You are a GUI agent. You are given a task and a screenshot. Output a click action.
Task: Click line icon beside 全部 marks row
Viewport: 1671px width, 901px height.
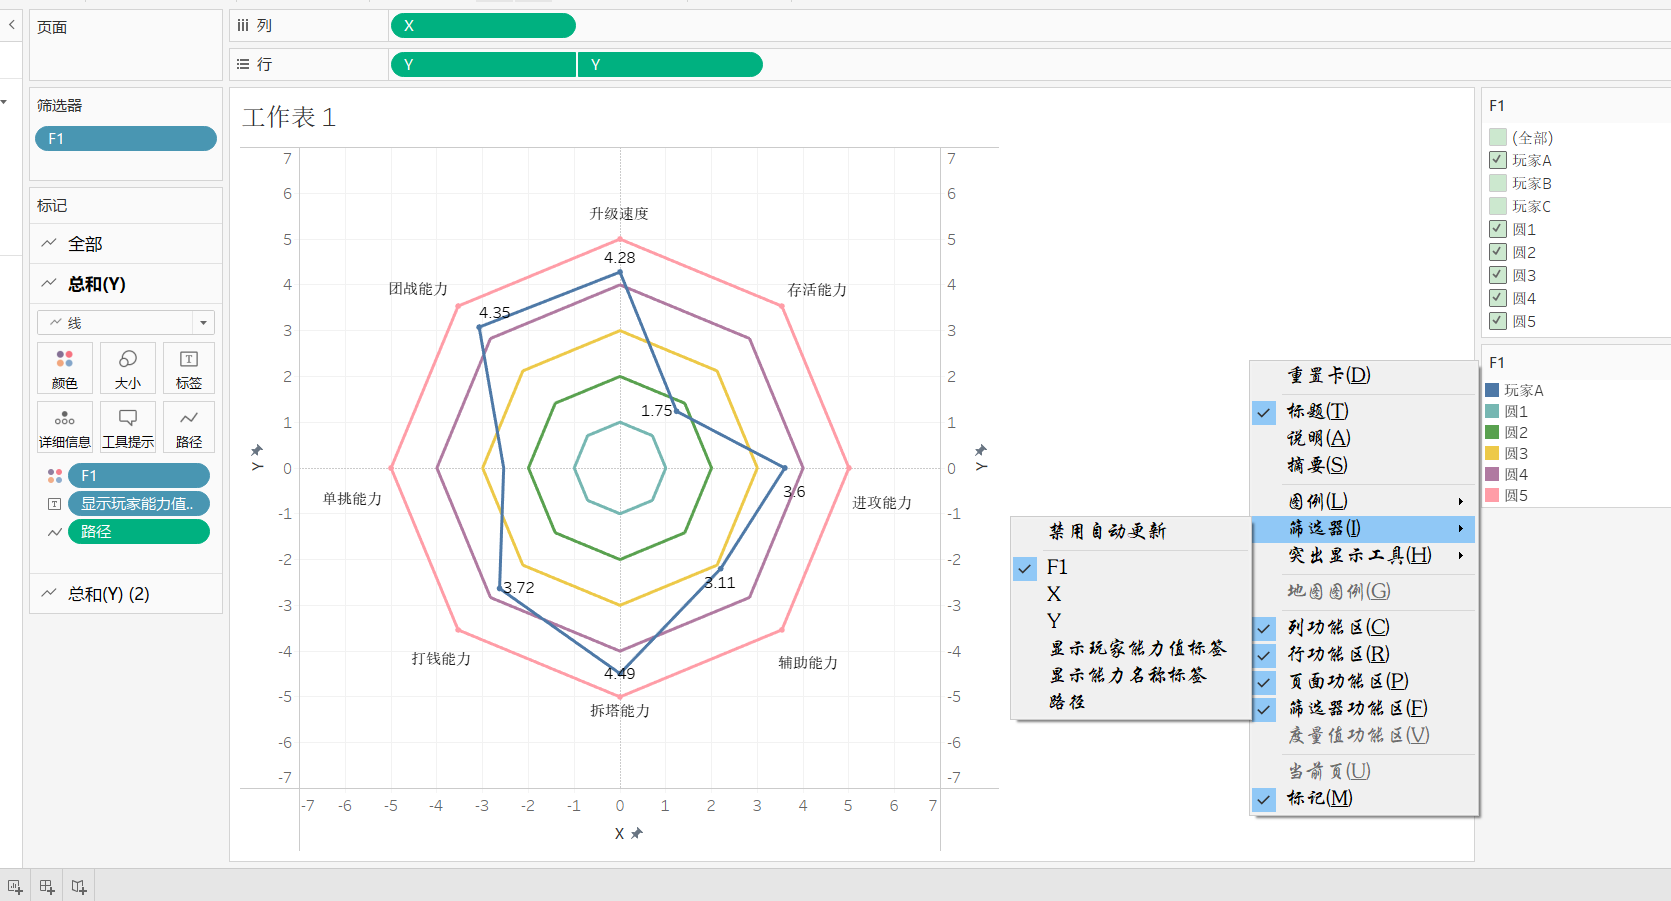pyautogui.click(x=49, y=243)
